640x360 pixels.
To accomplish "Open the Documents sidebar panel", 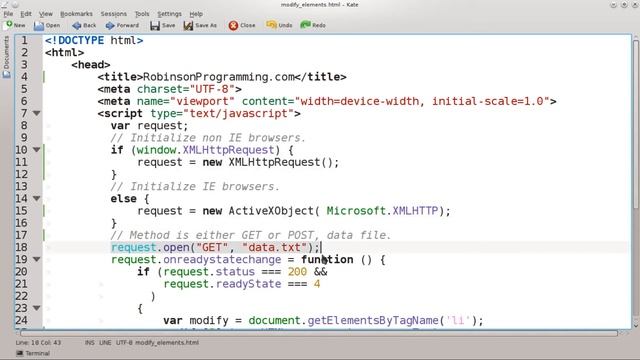I will 6,56.
